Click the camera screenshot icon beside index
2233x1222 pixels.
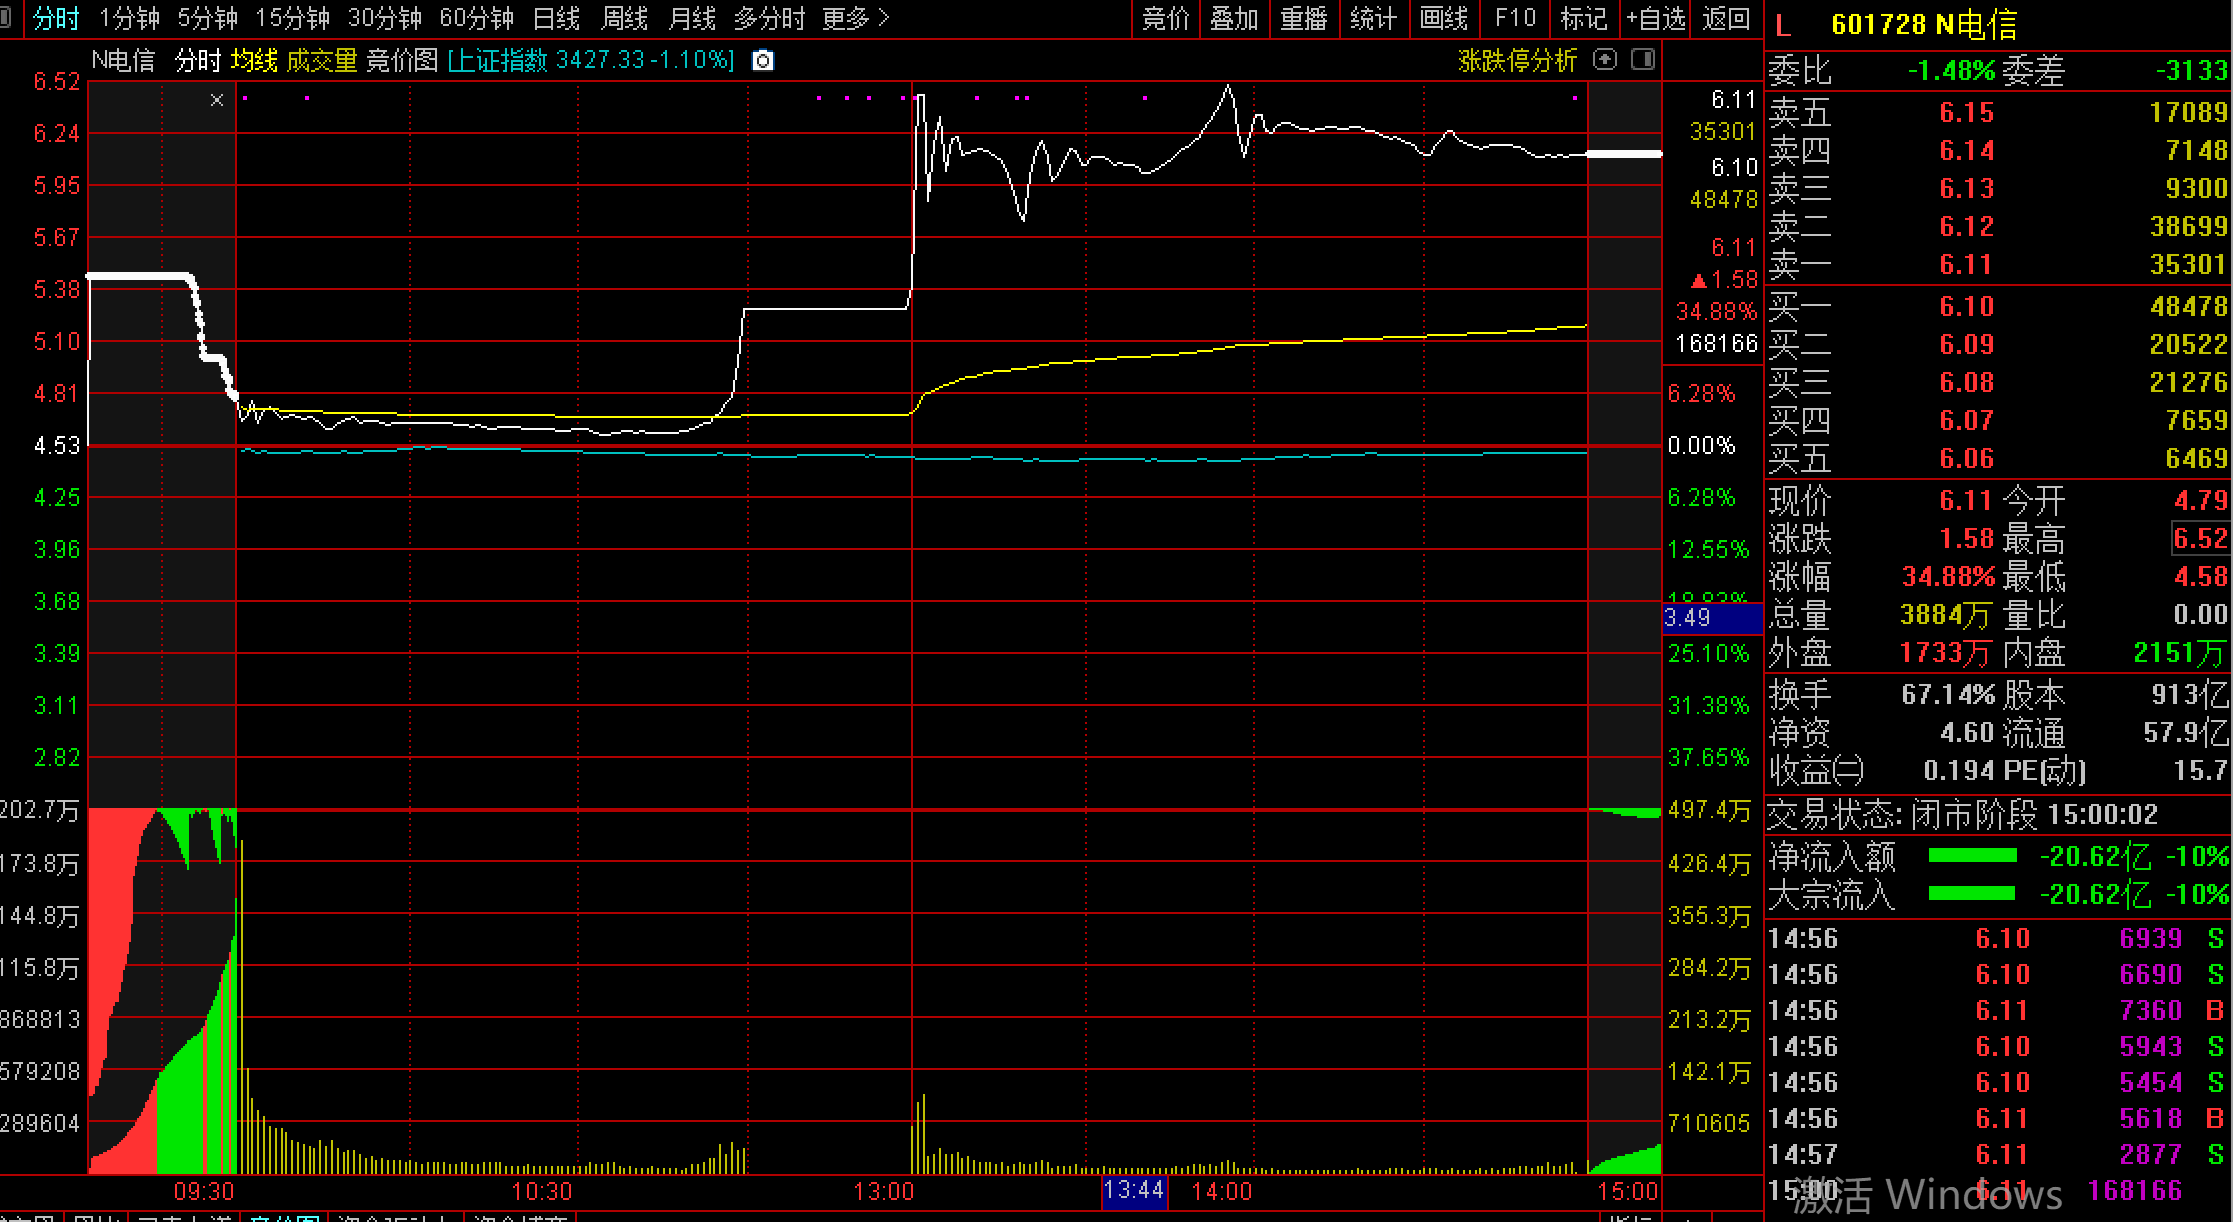click(x=762, y=61)
